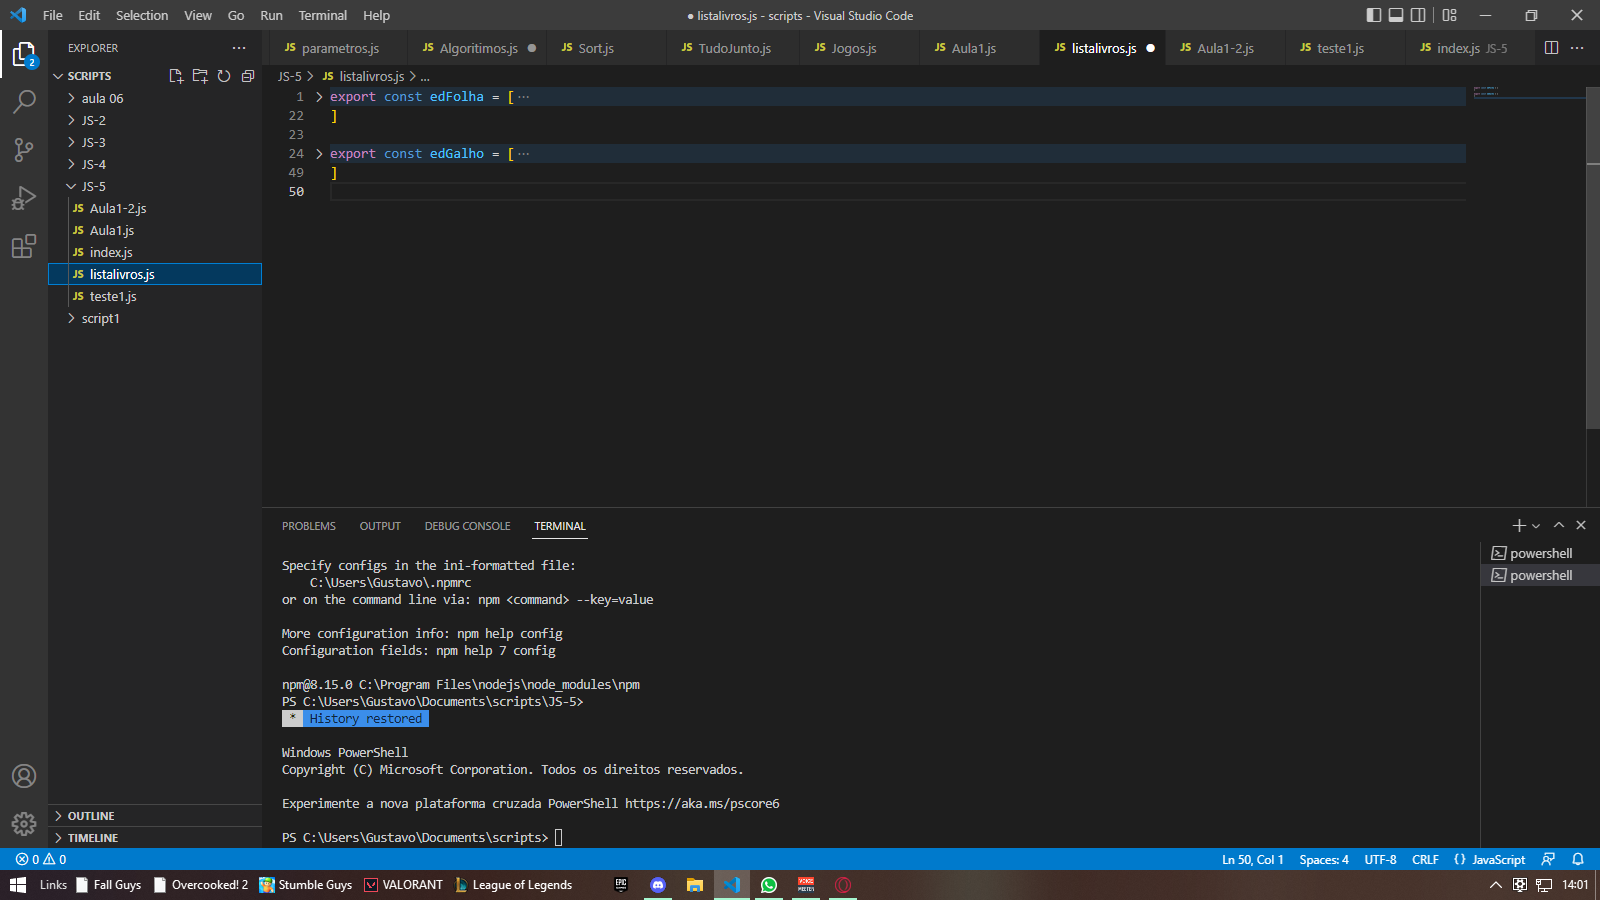Open the Selection menu
Viewport: 1600px width, 900px height.
pos(142,15)
